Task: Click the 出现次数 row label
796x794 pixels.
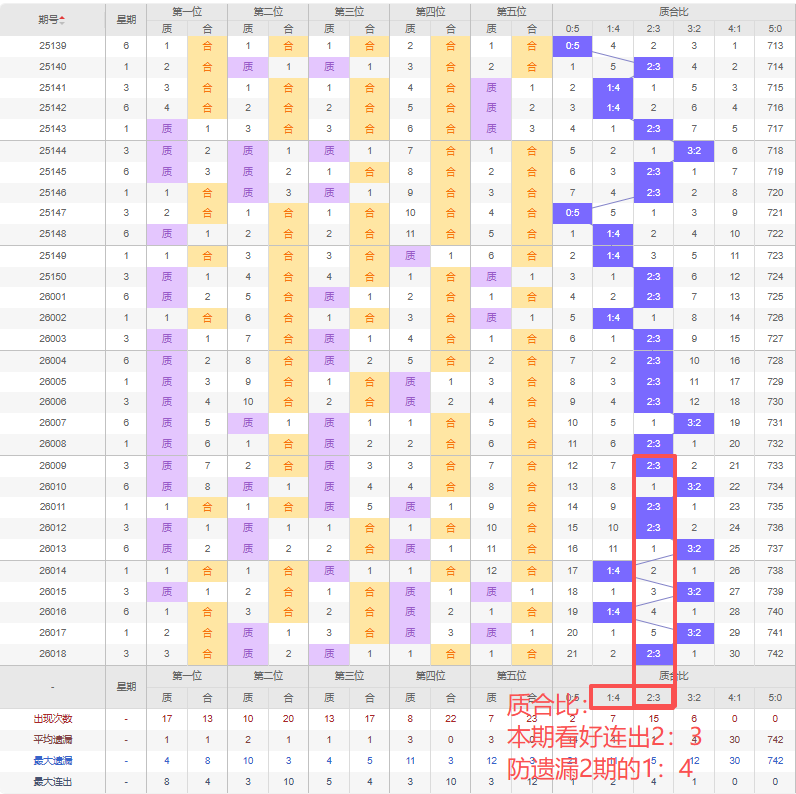Action: pyautogui.click(x=52, y=719)
